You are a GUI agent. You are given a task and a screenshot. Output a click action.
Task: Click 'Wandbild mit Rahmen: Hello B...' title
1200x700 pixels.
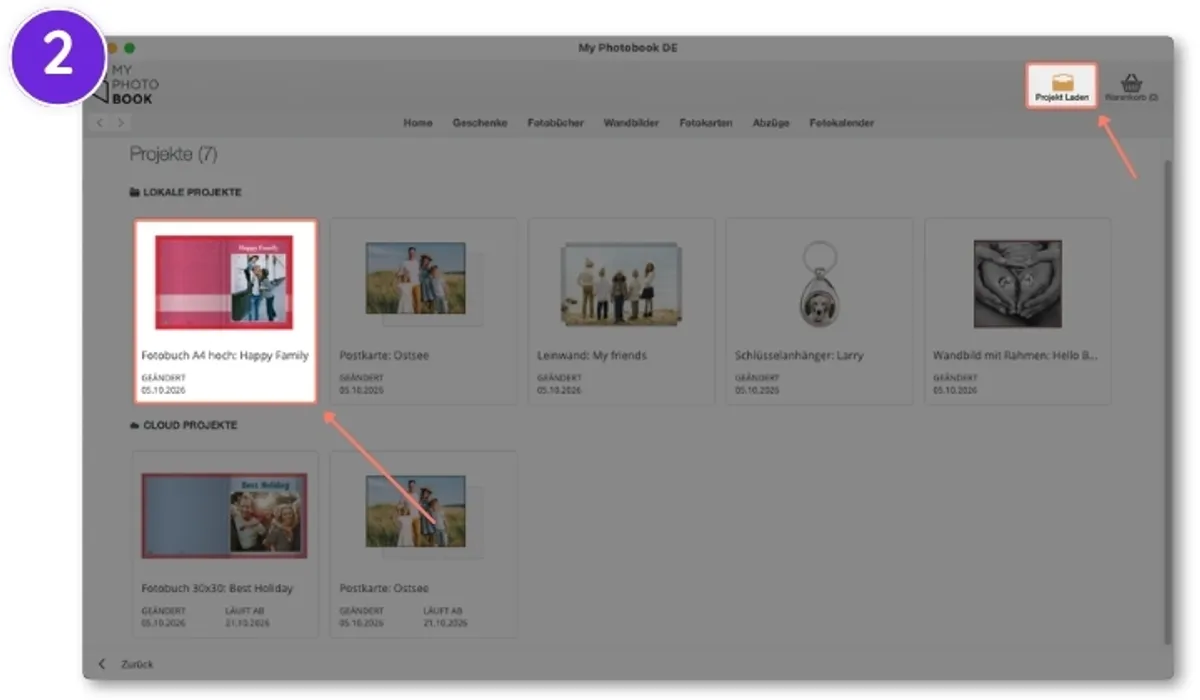[1017, 355]
